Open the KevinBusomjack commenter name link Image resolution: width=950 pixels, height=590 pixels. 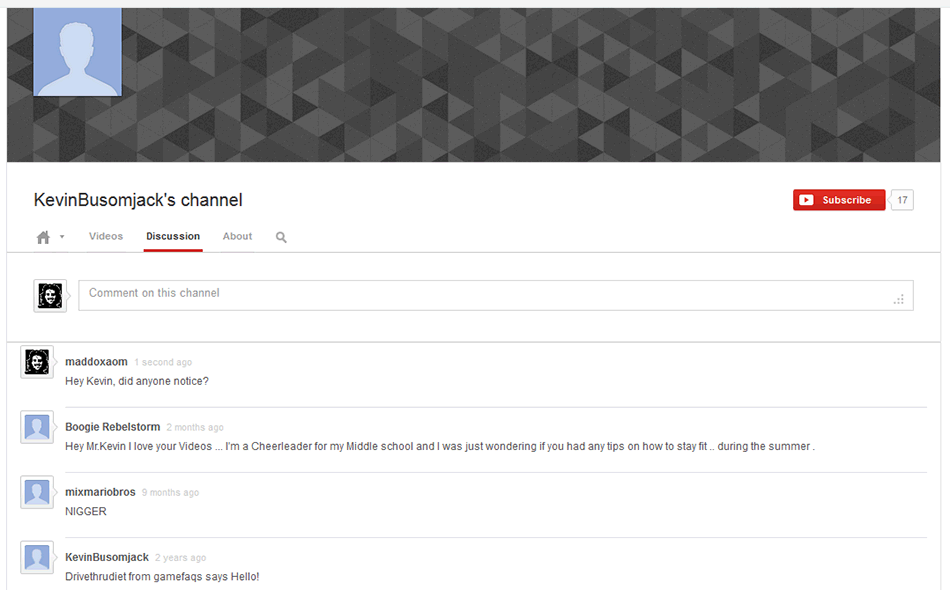click(107, 557)
